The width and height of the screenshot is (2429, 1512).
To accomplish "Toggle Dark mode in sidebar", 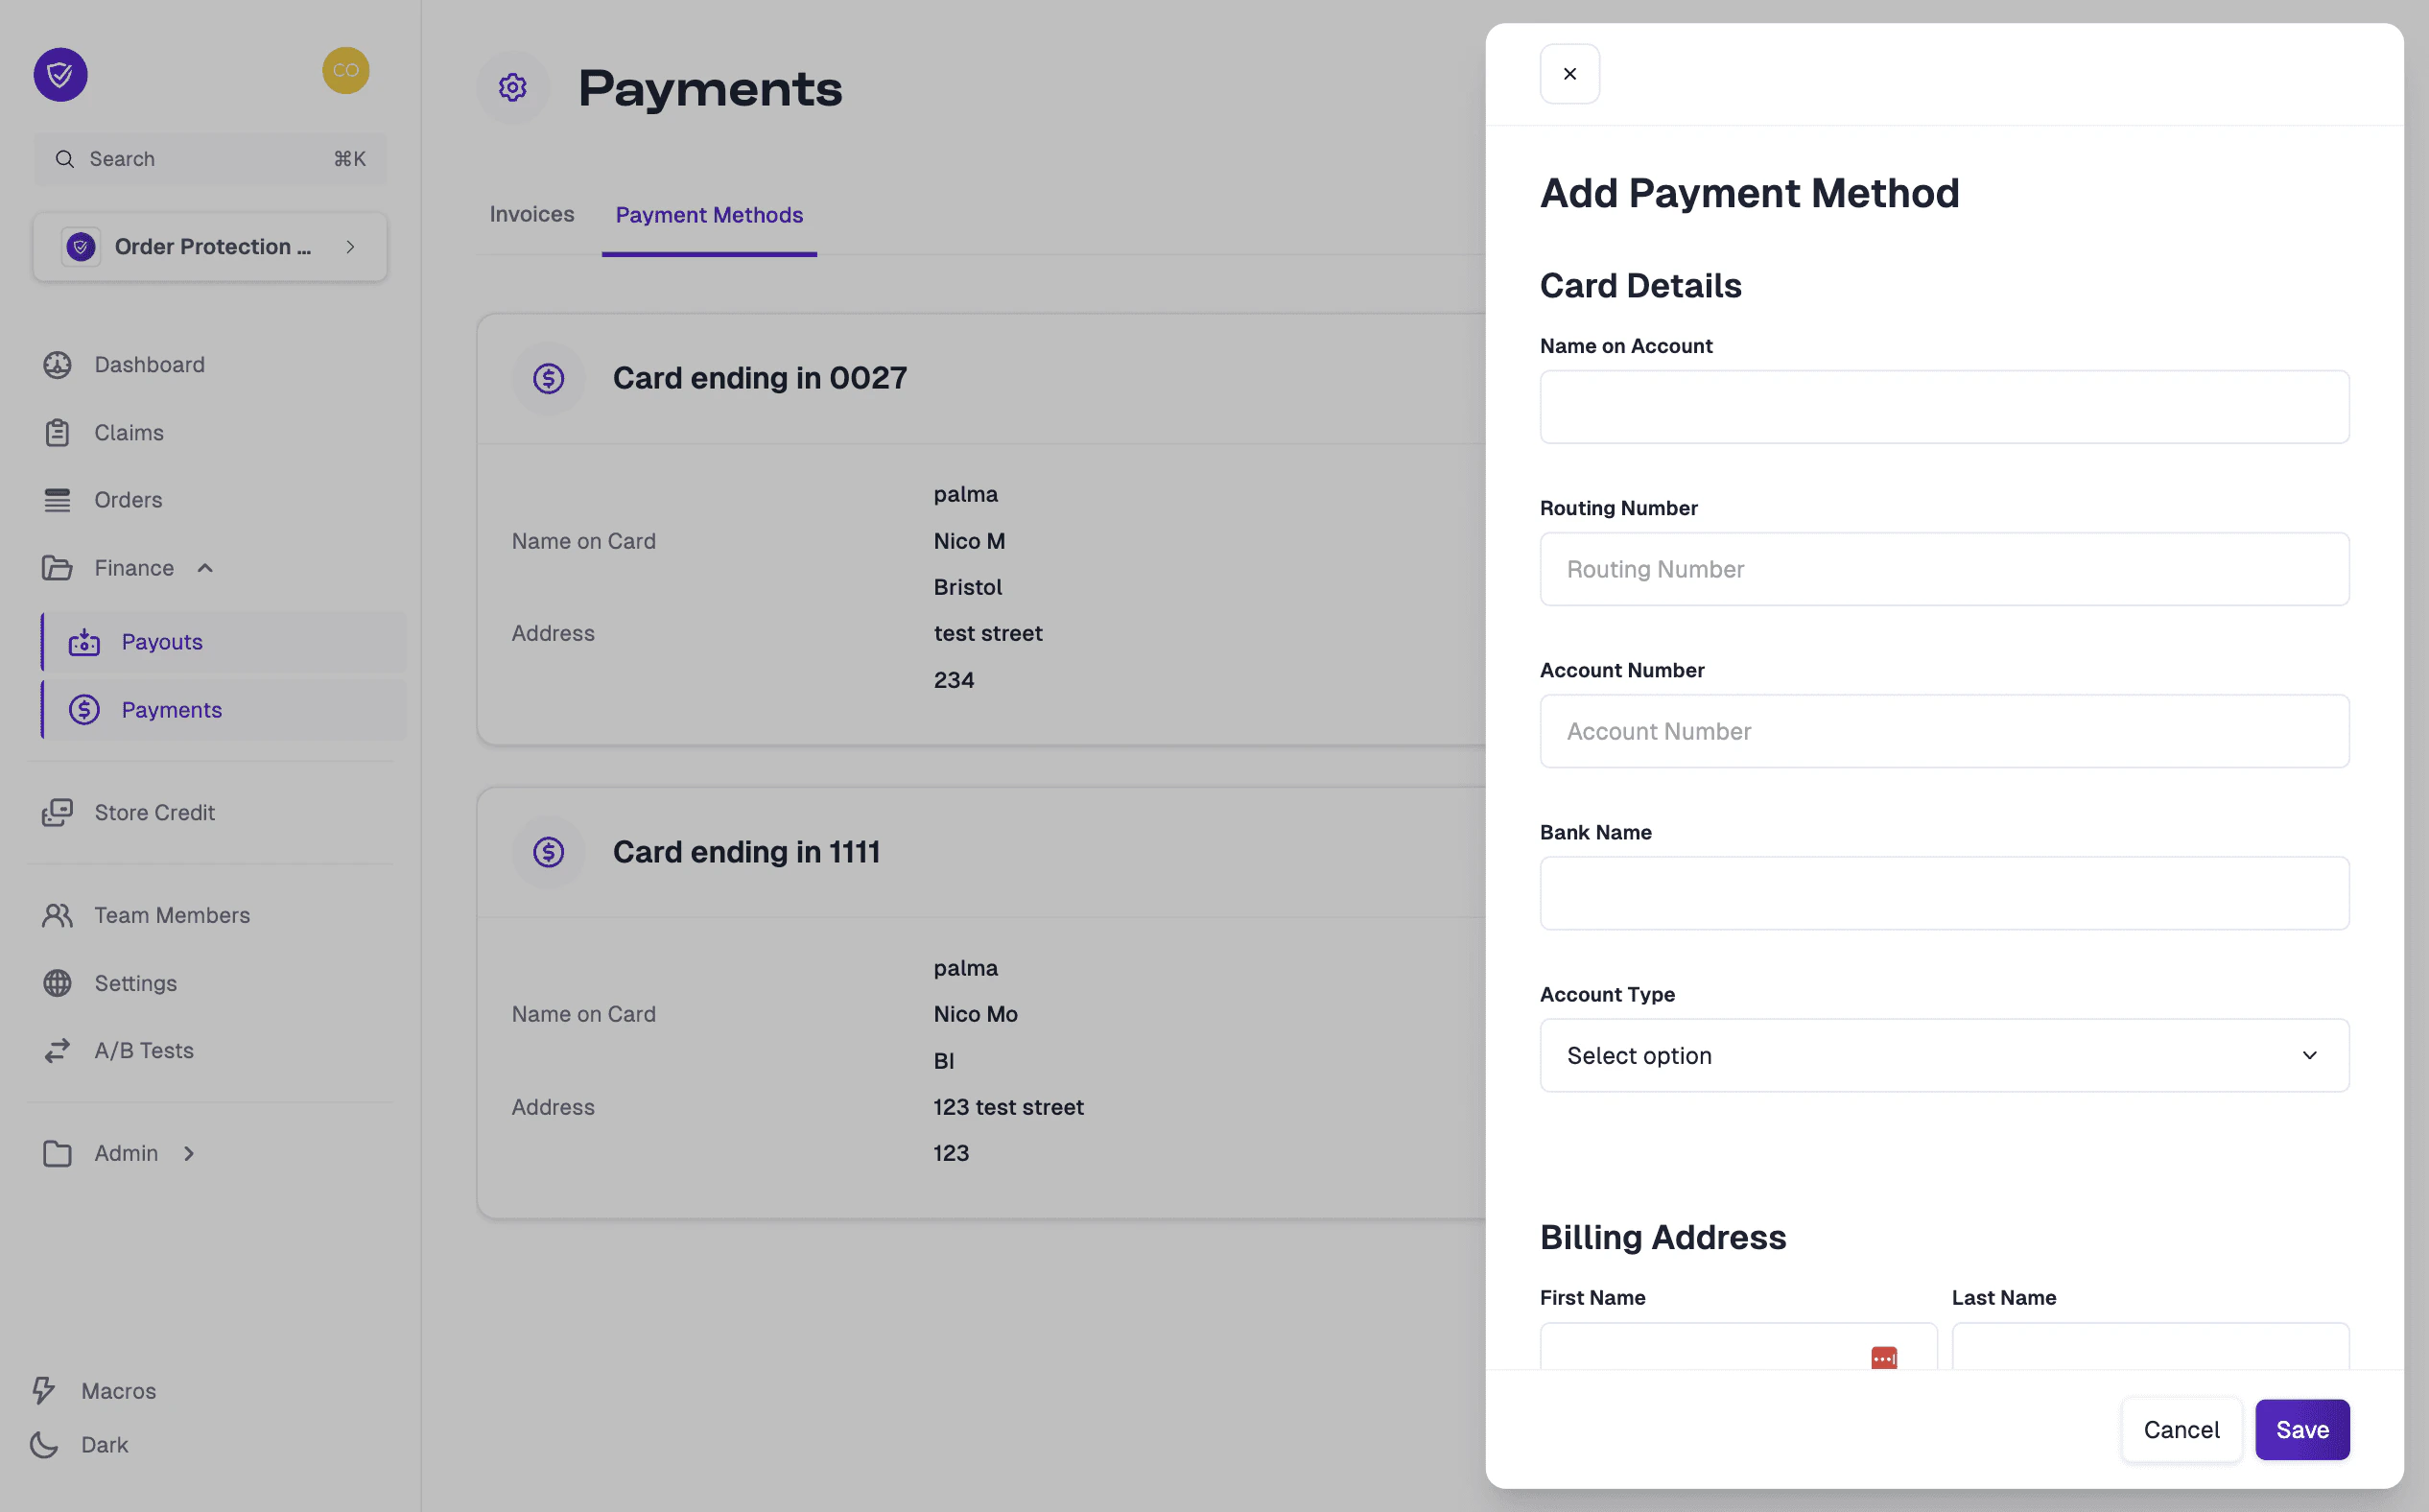I will 42,1444.
